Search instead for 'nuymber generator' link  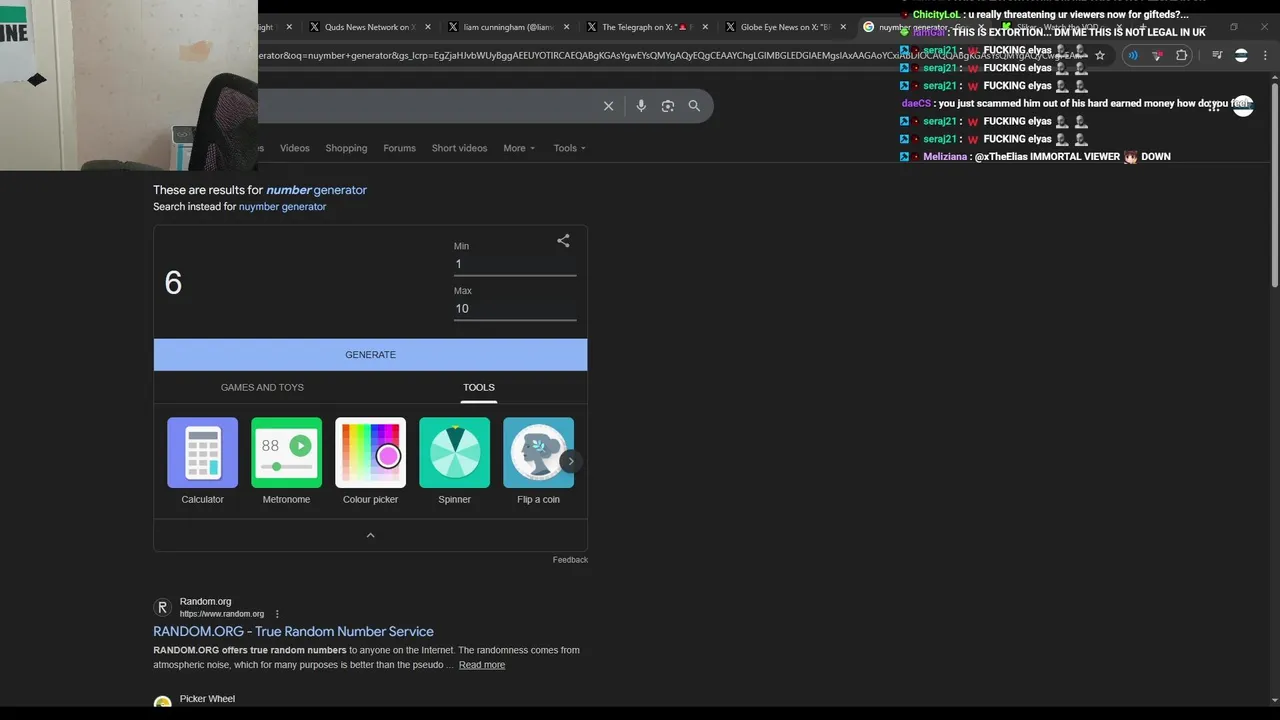(x=282, y=207)
